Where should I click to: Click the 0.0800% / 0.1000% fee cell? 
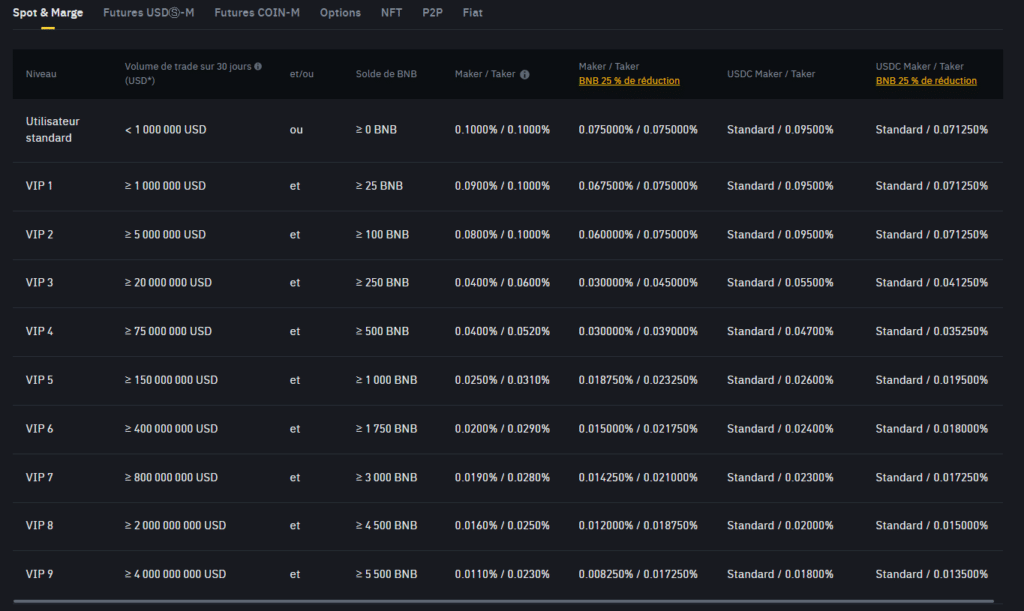pos(502,234)
